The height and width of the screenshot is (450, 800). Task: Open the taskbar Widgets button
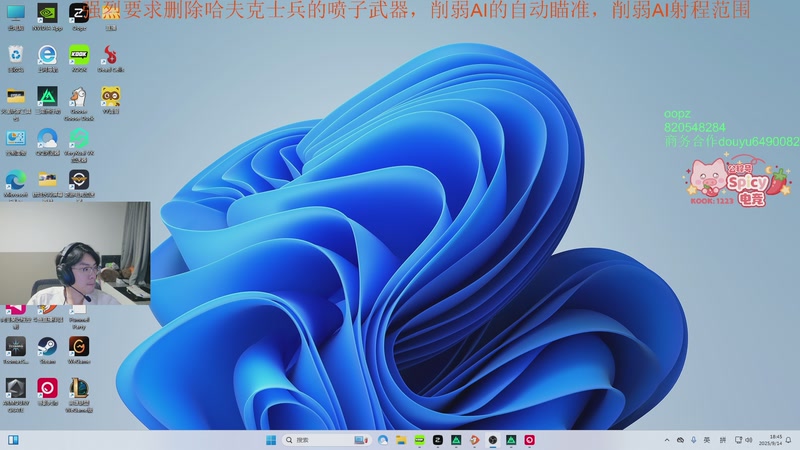click(x=13, y=440)
